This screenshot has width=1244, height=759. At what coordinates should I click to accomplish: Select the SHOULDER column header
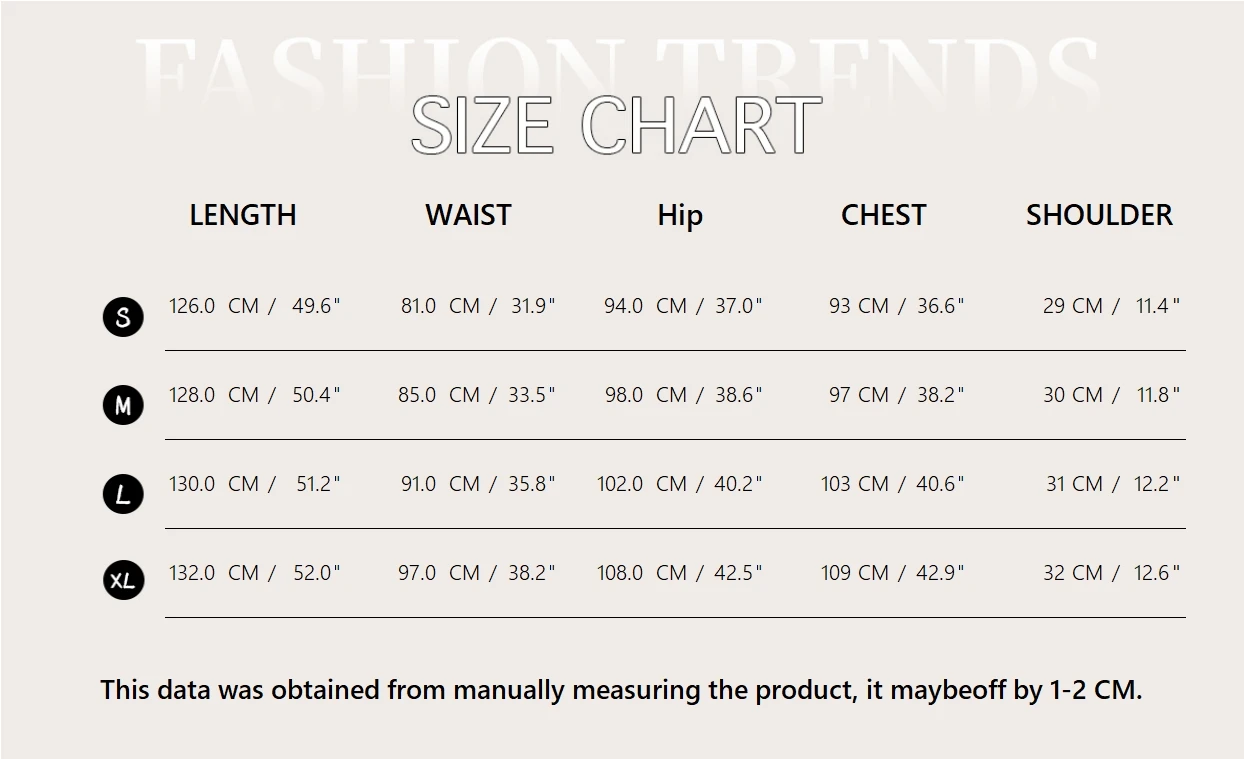pyautogui.click(x=1099, y=215)
